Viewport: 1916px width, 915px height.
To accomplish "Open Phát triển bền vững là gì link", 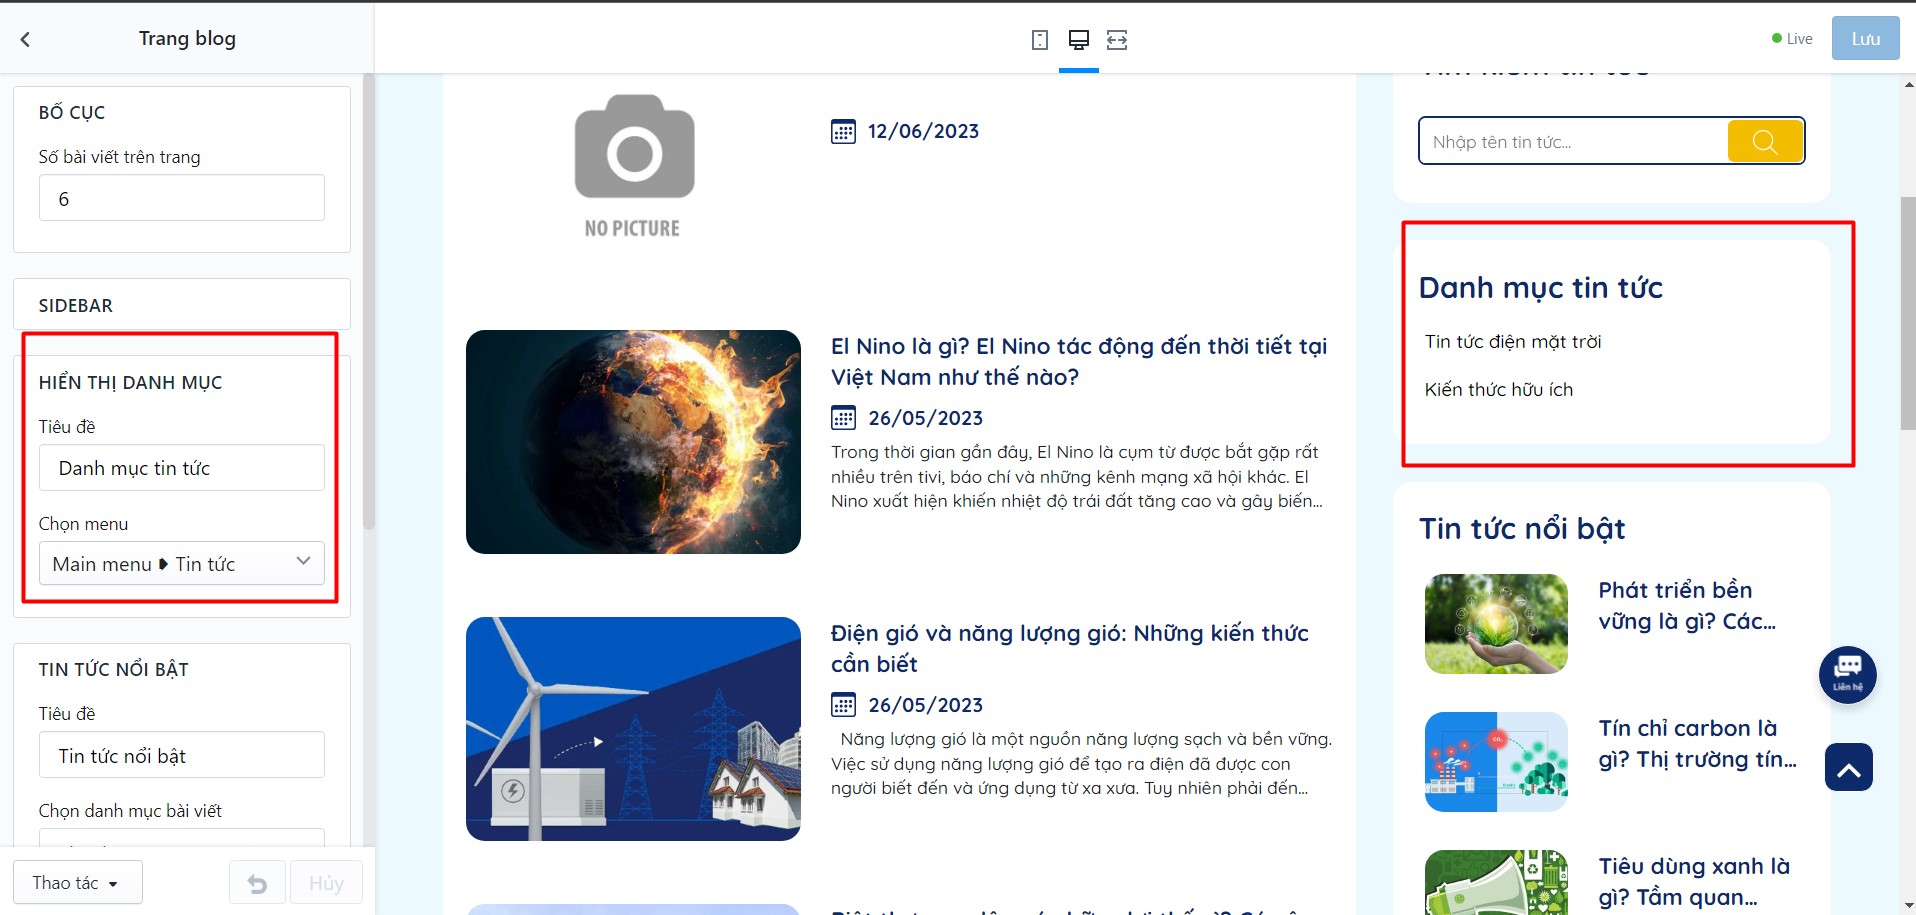I will (1687, 605).
